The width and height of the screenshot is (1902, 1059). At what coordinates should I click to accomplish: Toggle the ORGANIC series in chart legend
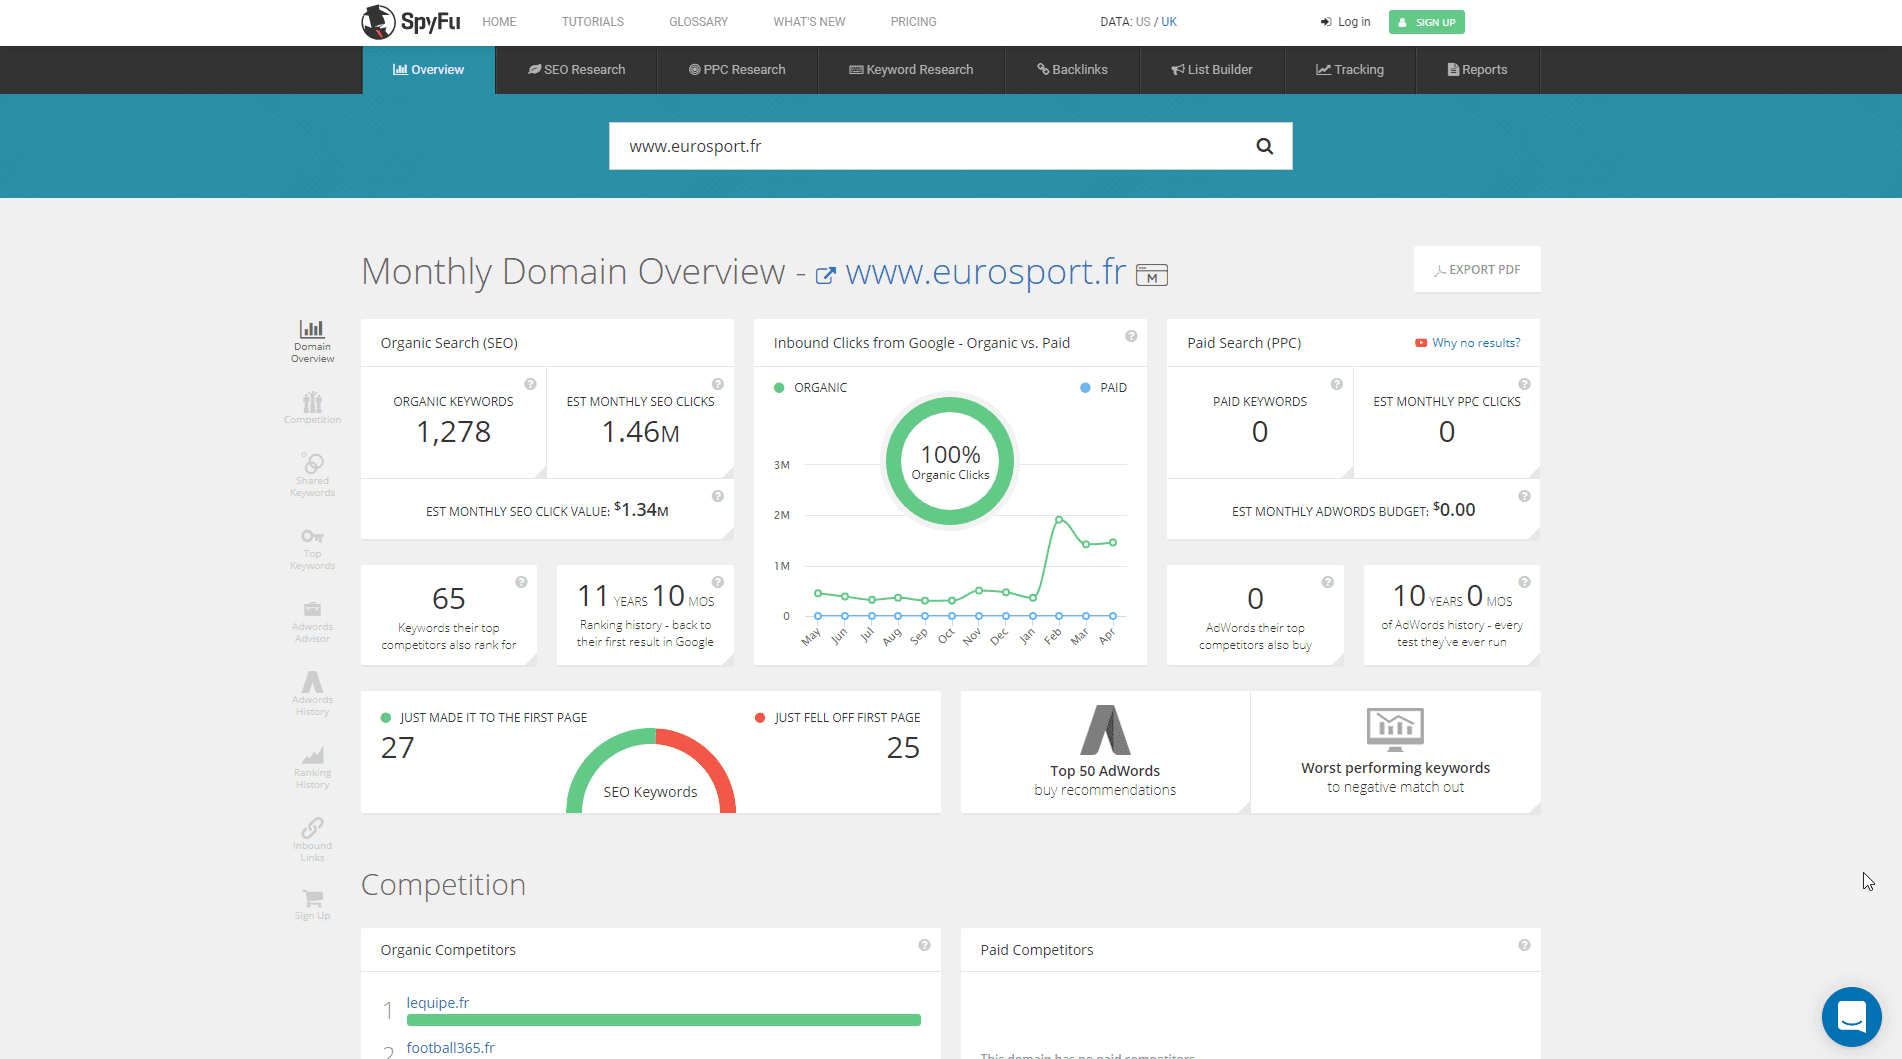[x=811, y=388]
